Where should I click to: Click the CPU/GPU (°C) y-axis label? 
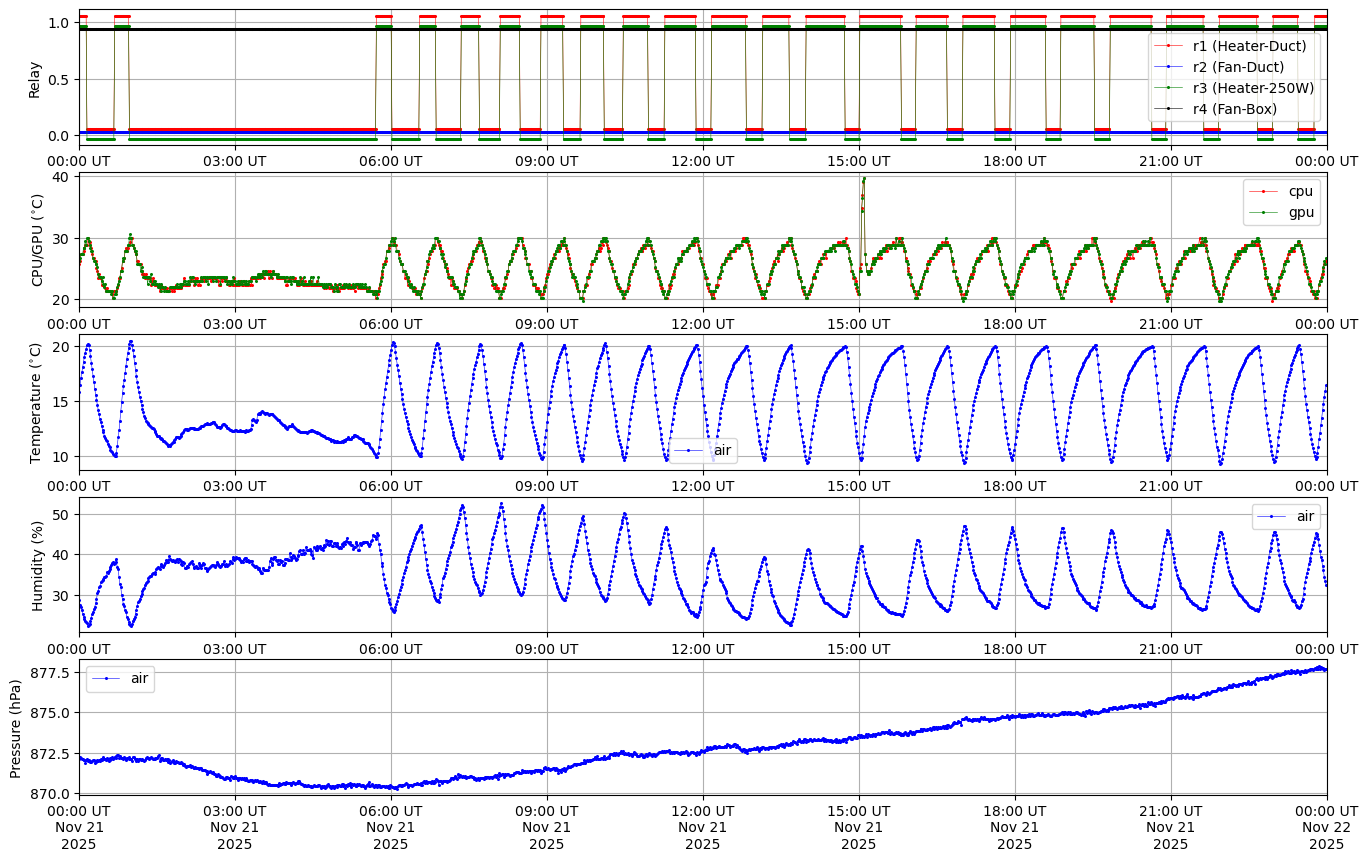38,240
